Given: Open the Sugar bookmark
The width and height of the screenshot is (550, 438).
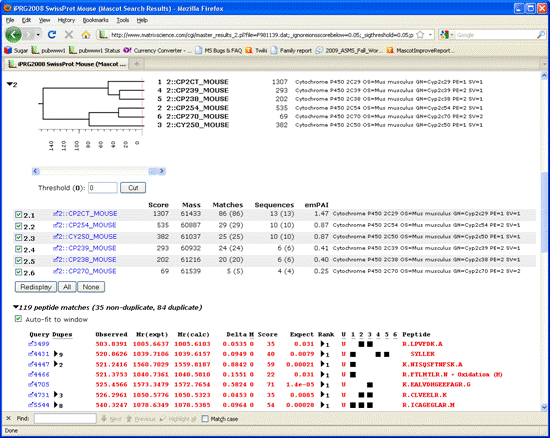Looking at the screenshot, I should pyautogui.click(x=16, y=50).
